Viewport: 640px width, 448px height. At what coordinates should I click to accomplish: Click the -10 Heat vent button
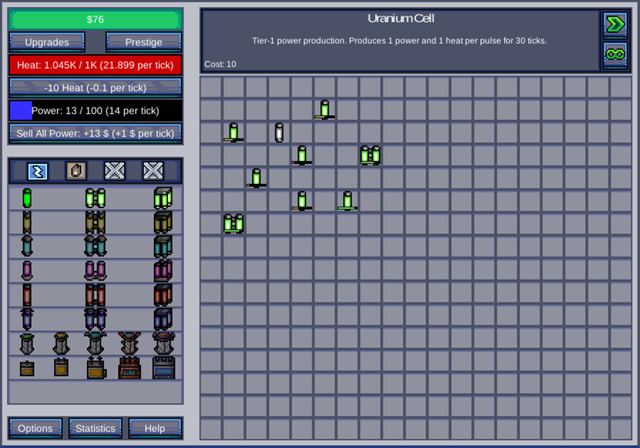point(96,88)
